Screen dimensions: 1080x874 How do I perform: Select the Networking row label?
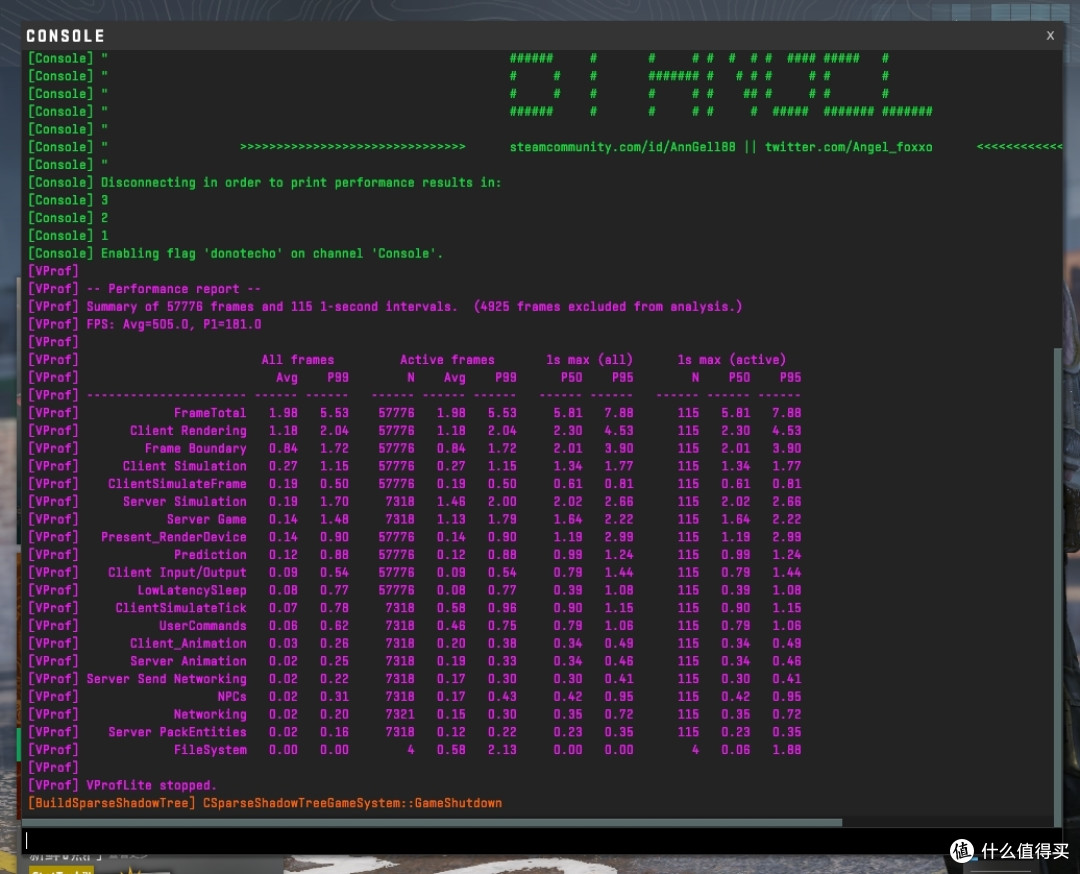point(209,714)
